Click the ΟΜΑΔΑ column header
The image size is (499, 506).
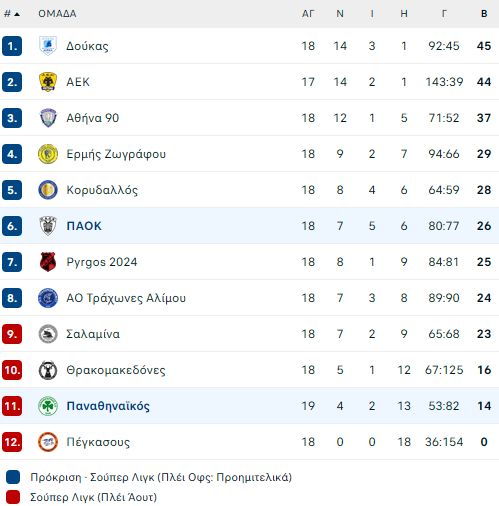pos(57,14)
